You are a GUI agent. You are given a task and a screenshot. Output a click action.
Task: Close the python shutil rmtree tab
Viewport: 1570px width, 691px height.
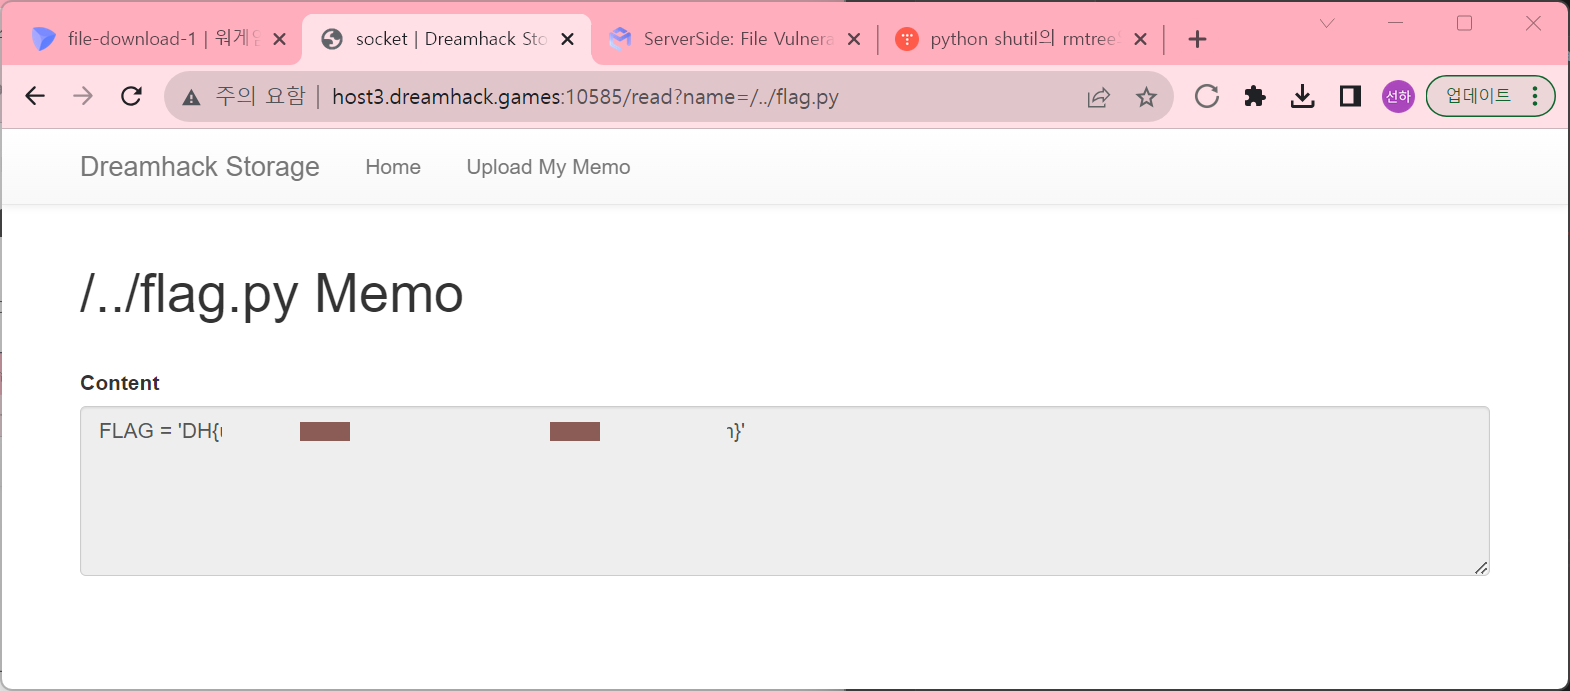[1140, 39]
